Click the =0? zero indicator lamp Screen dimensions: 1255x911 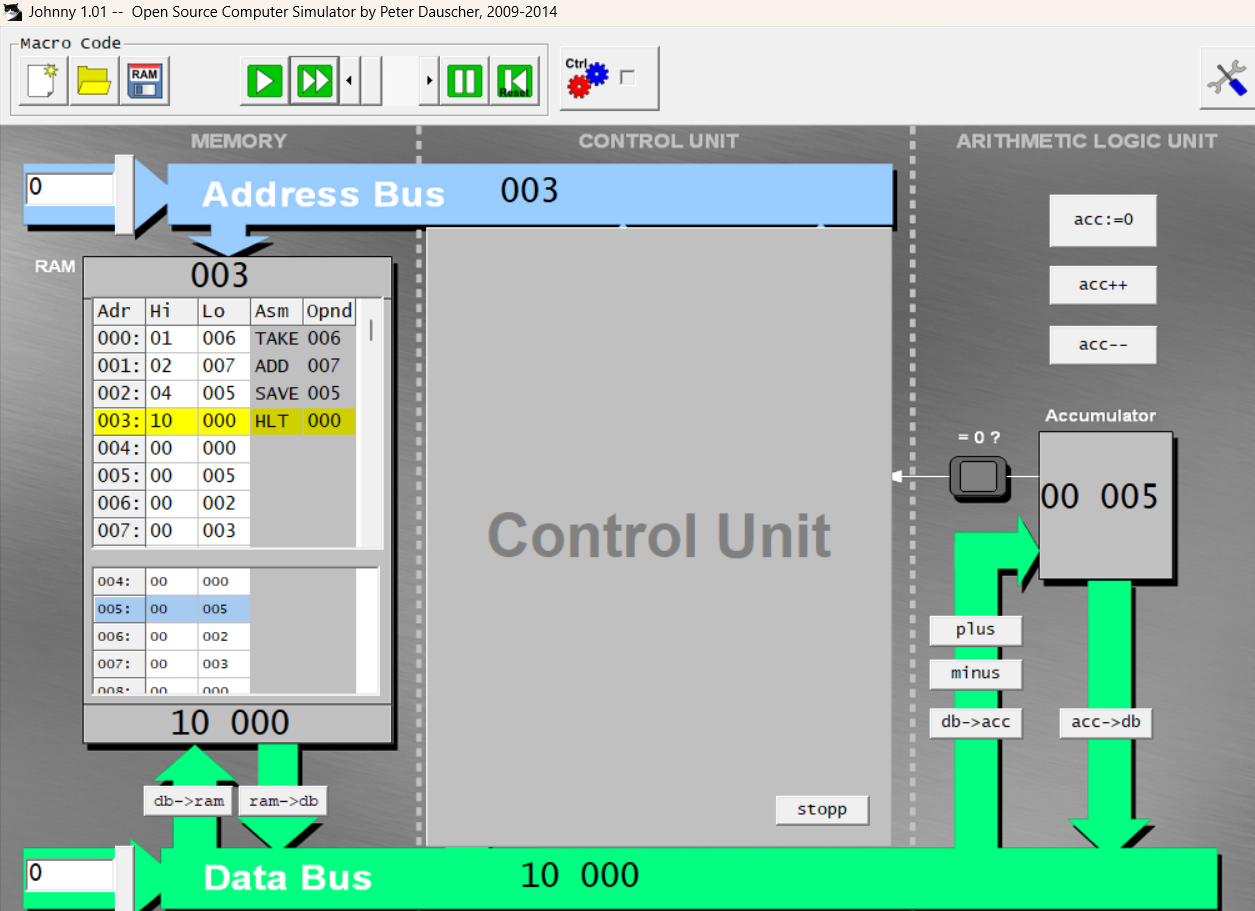[978, 477]
